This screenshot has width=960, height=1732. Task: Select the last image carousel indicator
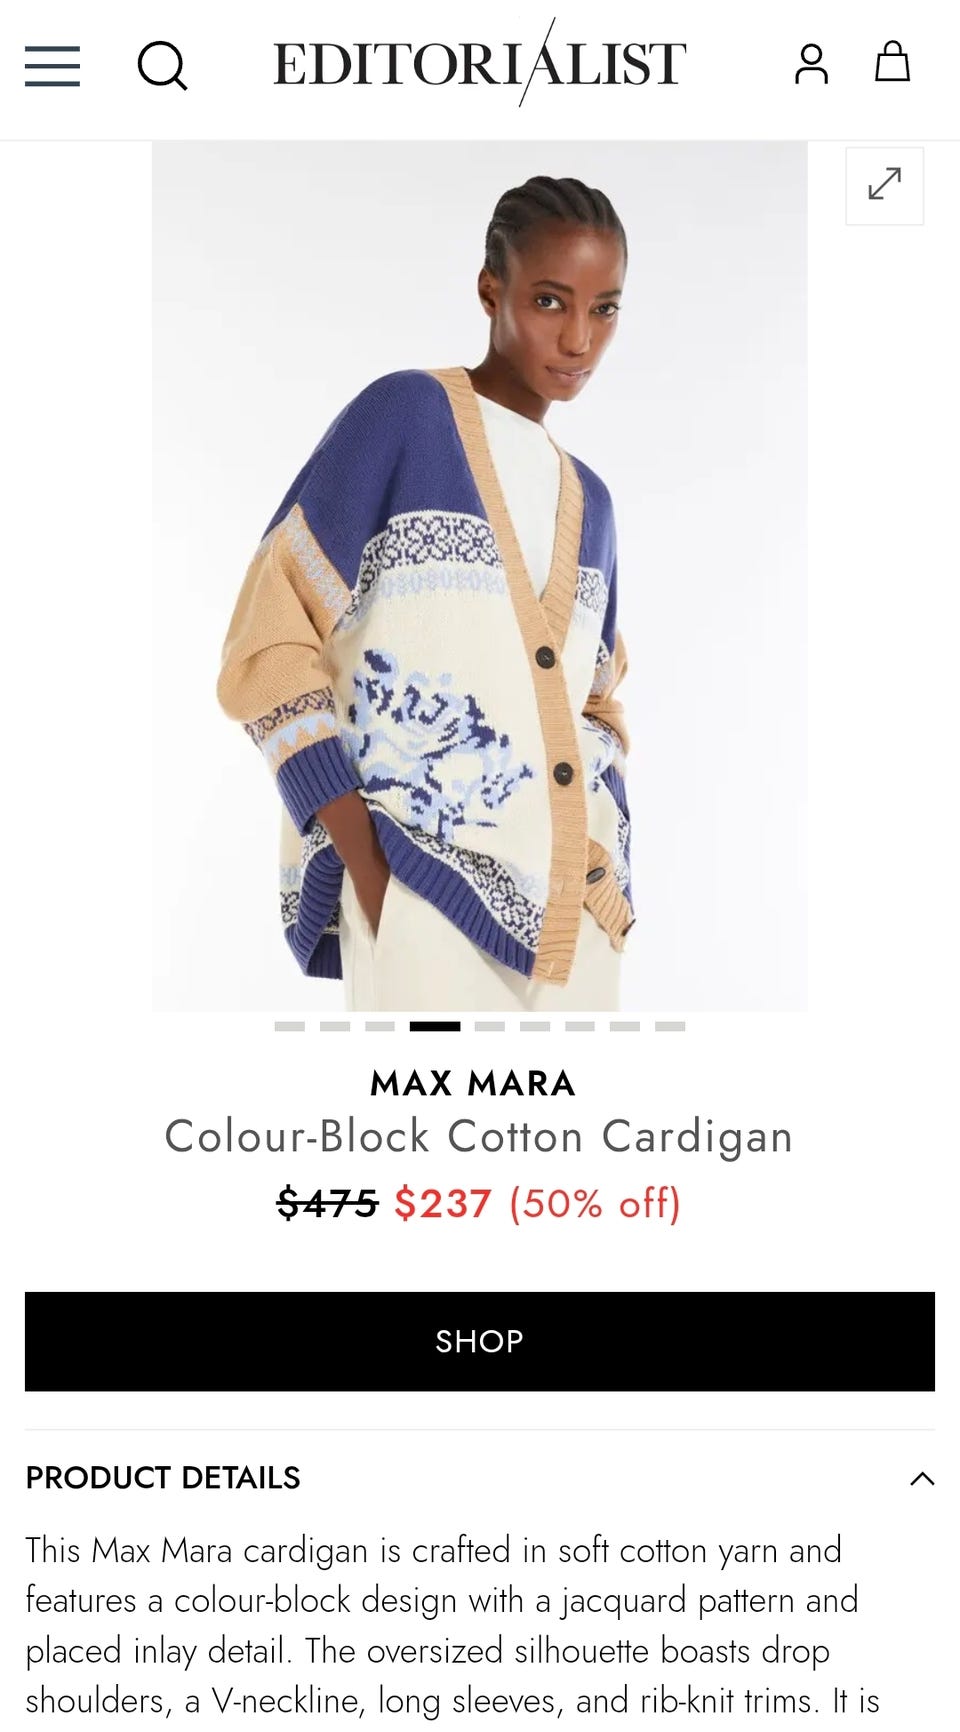670,1026
